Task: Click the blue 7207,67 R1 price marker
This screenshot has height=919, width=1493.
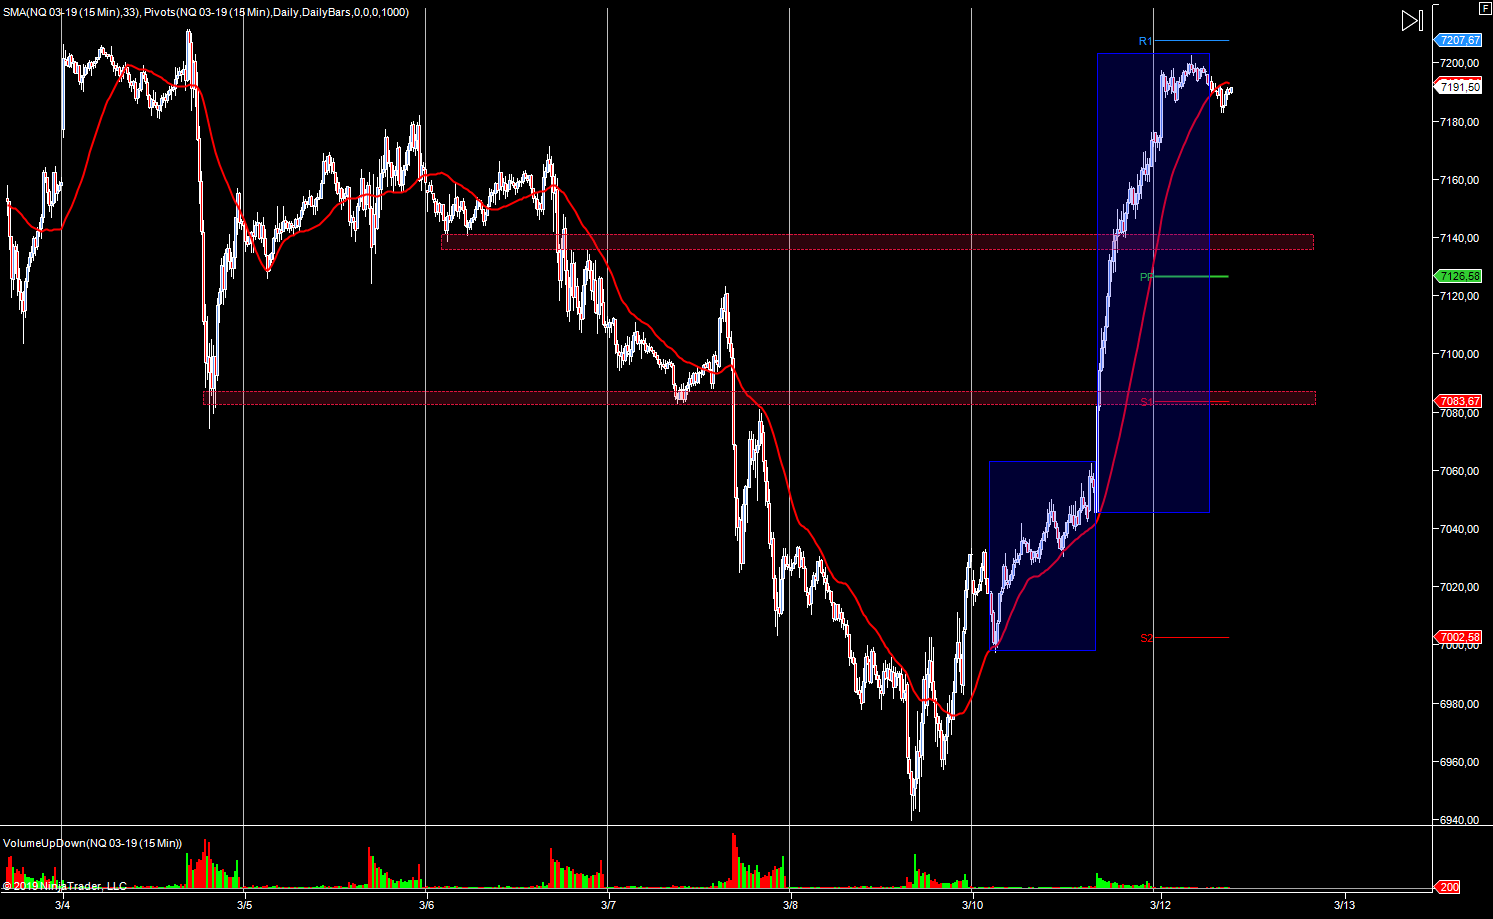Action: click(x=1458, y=40)
